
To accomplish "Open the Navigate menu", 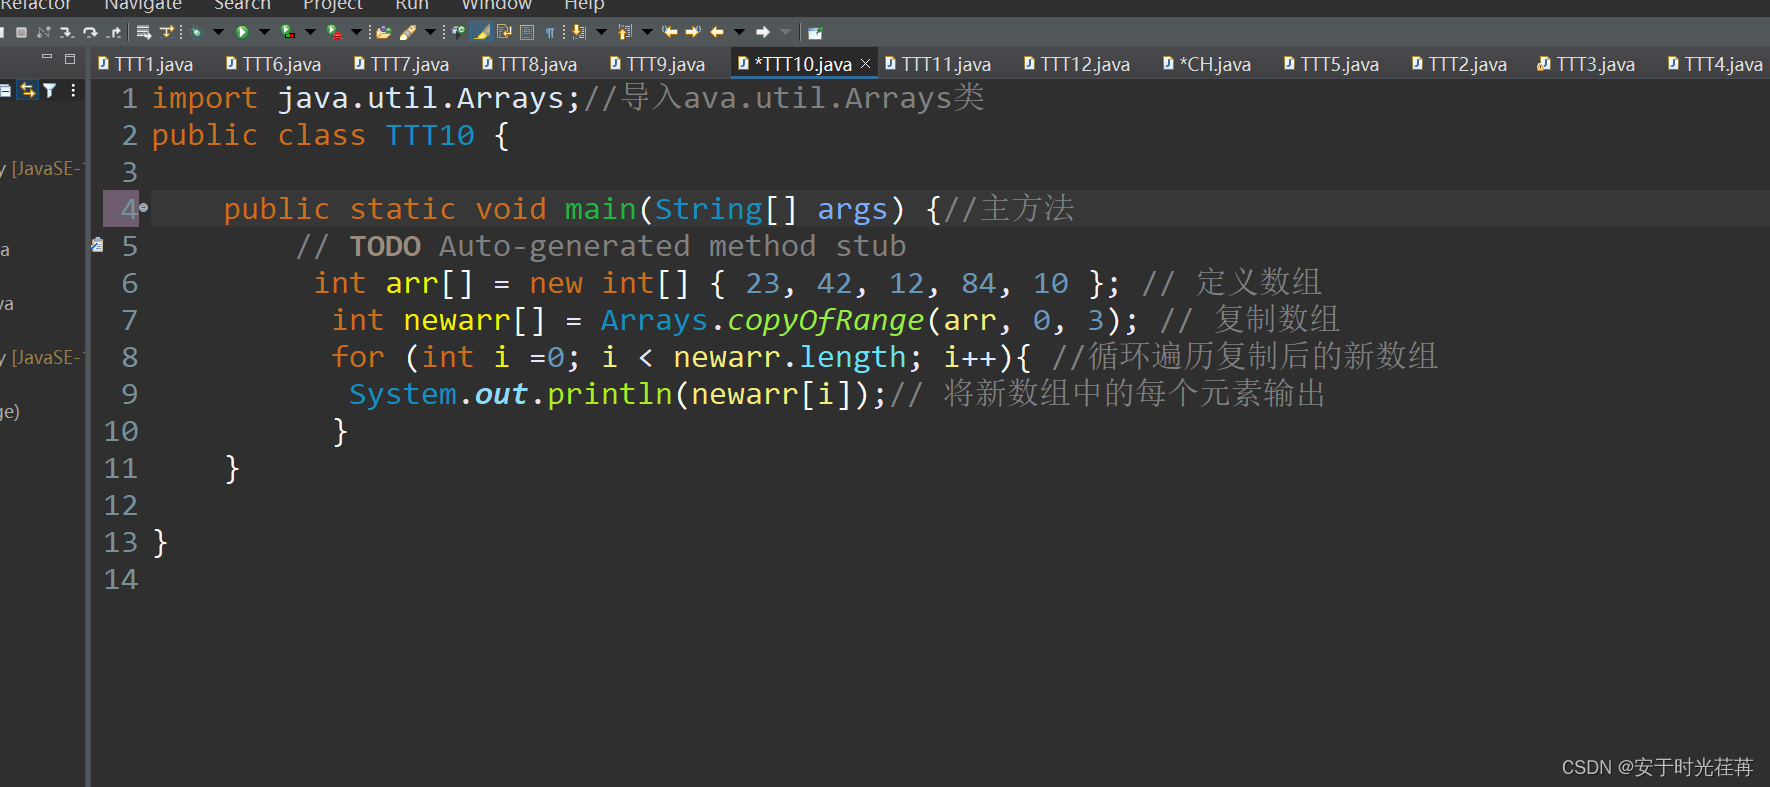I will pyautogui.click(x=143, y=5).
